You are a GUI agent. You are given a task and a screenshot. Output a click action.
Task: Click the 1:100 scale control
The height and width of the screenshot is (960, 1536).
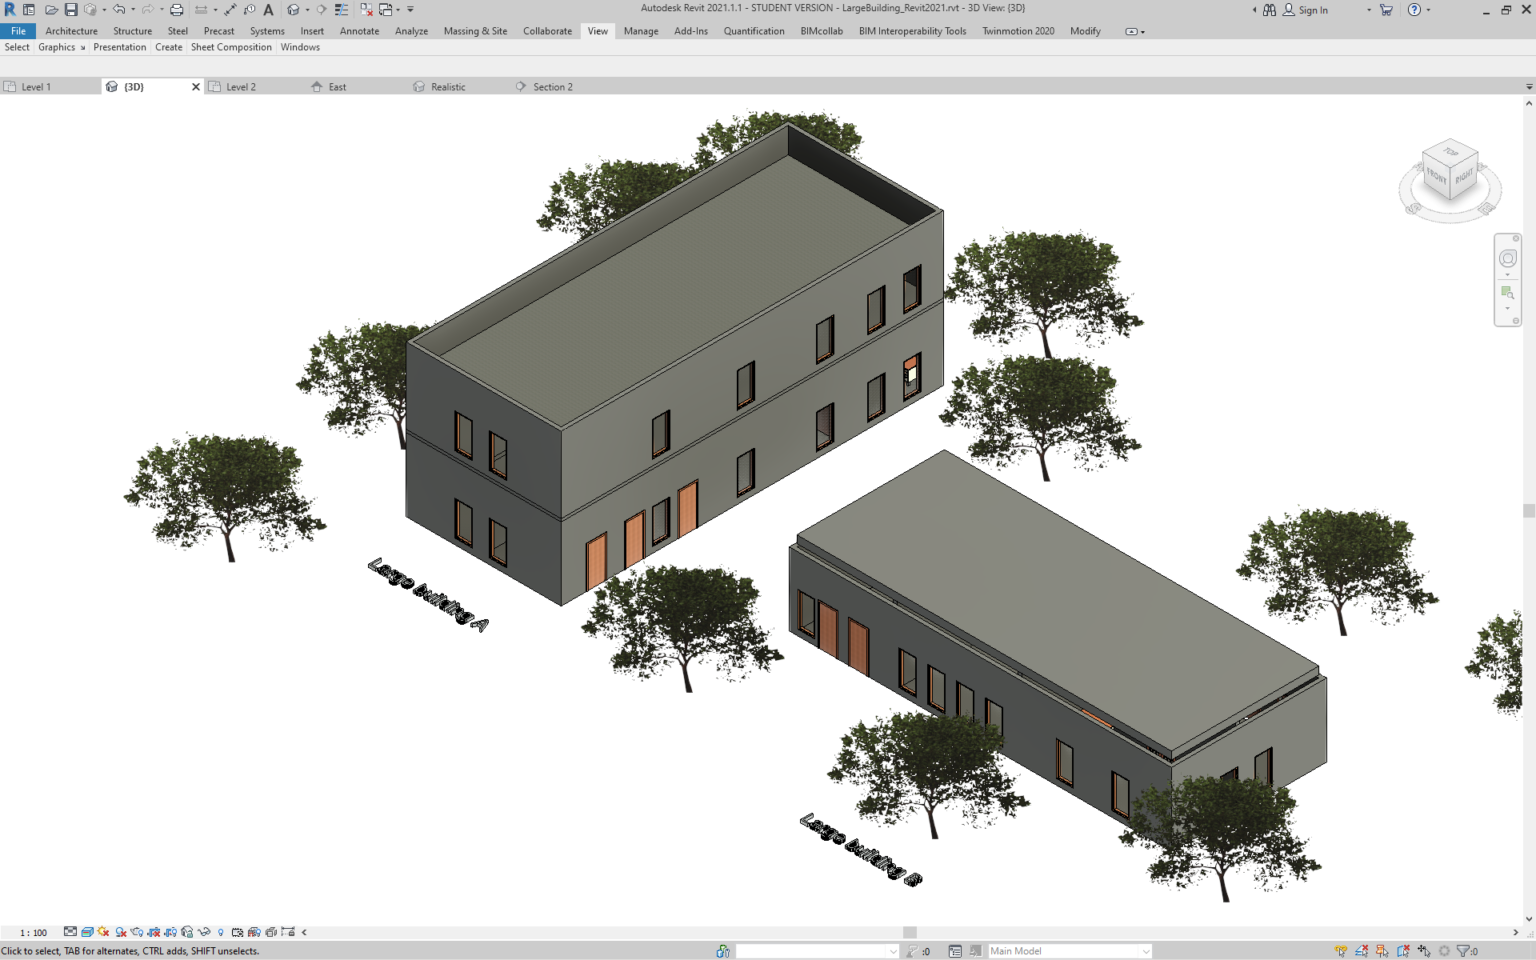(33, 933)
